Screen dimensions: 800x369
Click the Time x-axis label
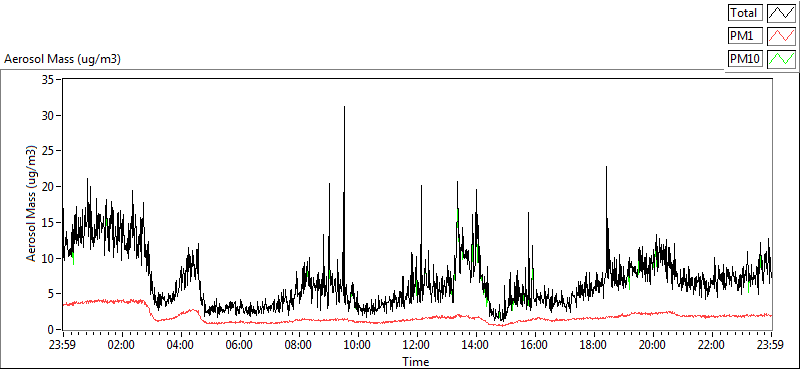(415, 362)
